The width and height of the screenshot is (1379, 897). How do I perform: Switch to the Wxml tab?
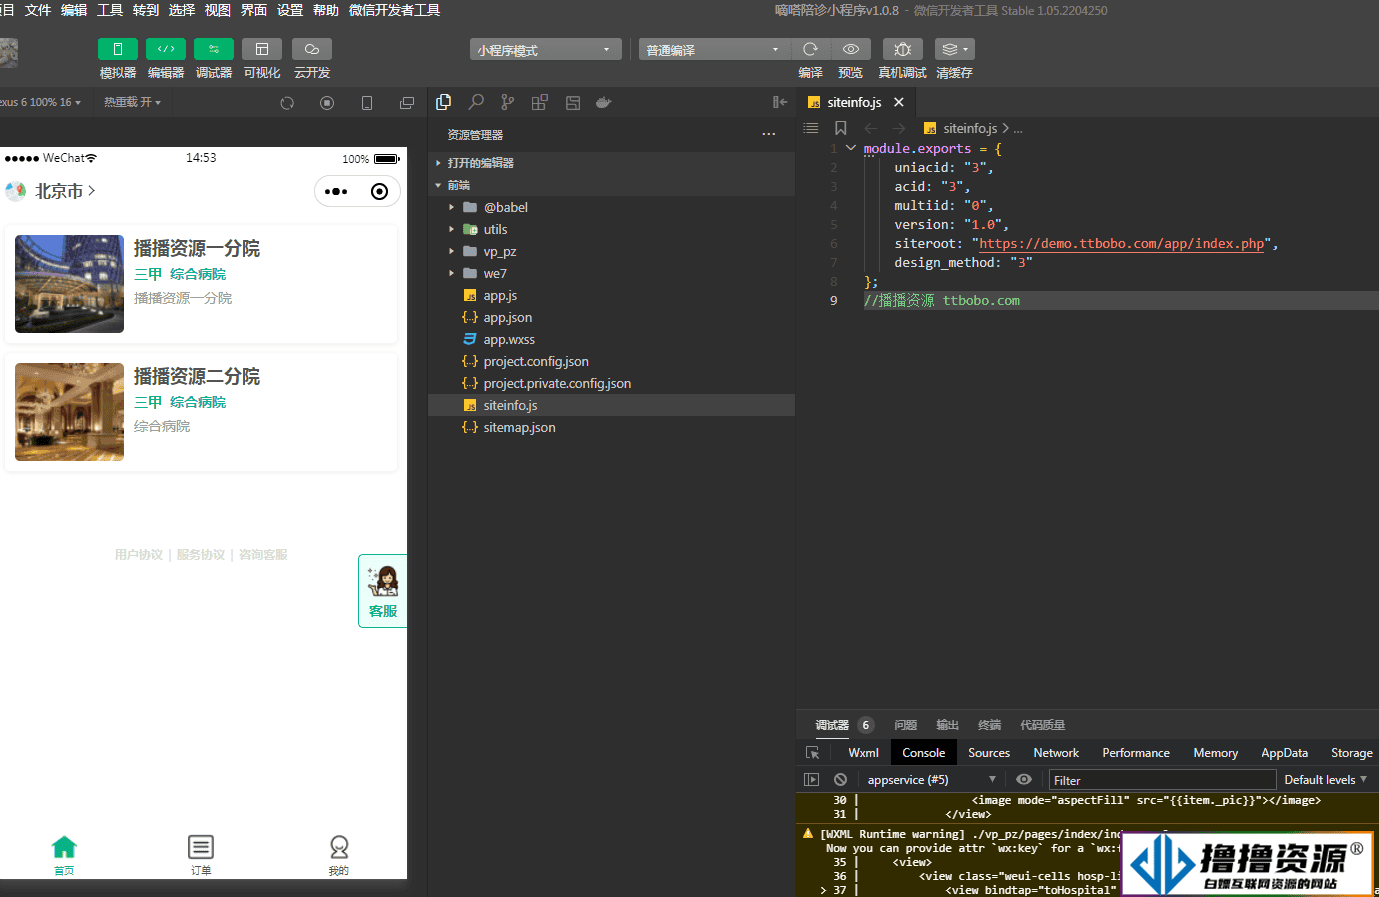tap(863, 753)
